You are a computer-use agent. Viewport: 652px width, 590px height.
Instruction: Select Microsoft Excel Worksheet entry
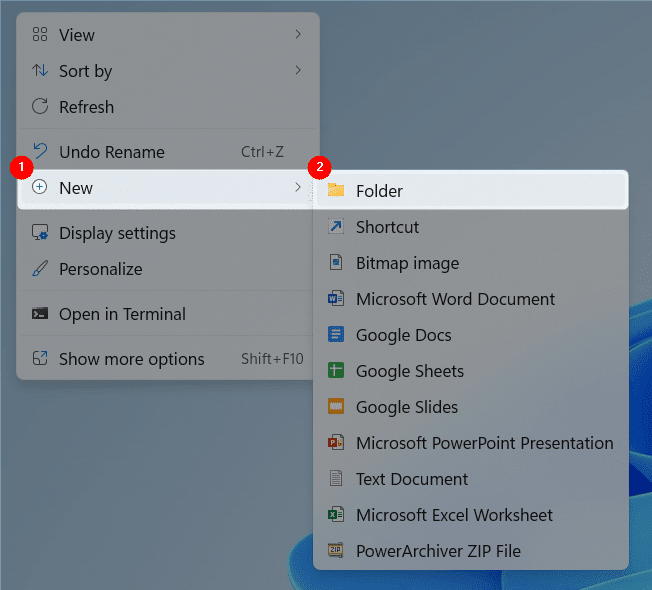click(472, 515)
